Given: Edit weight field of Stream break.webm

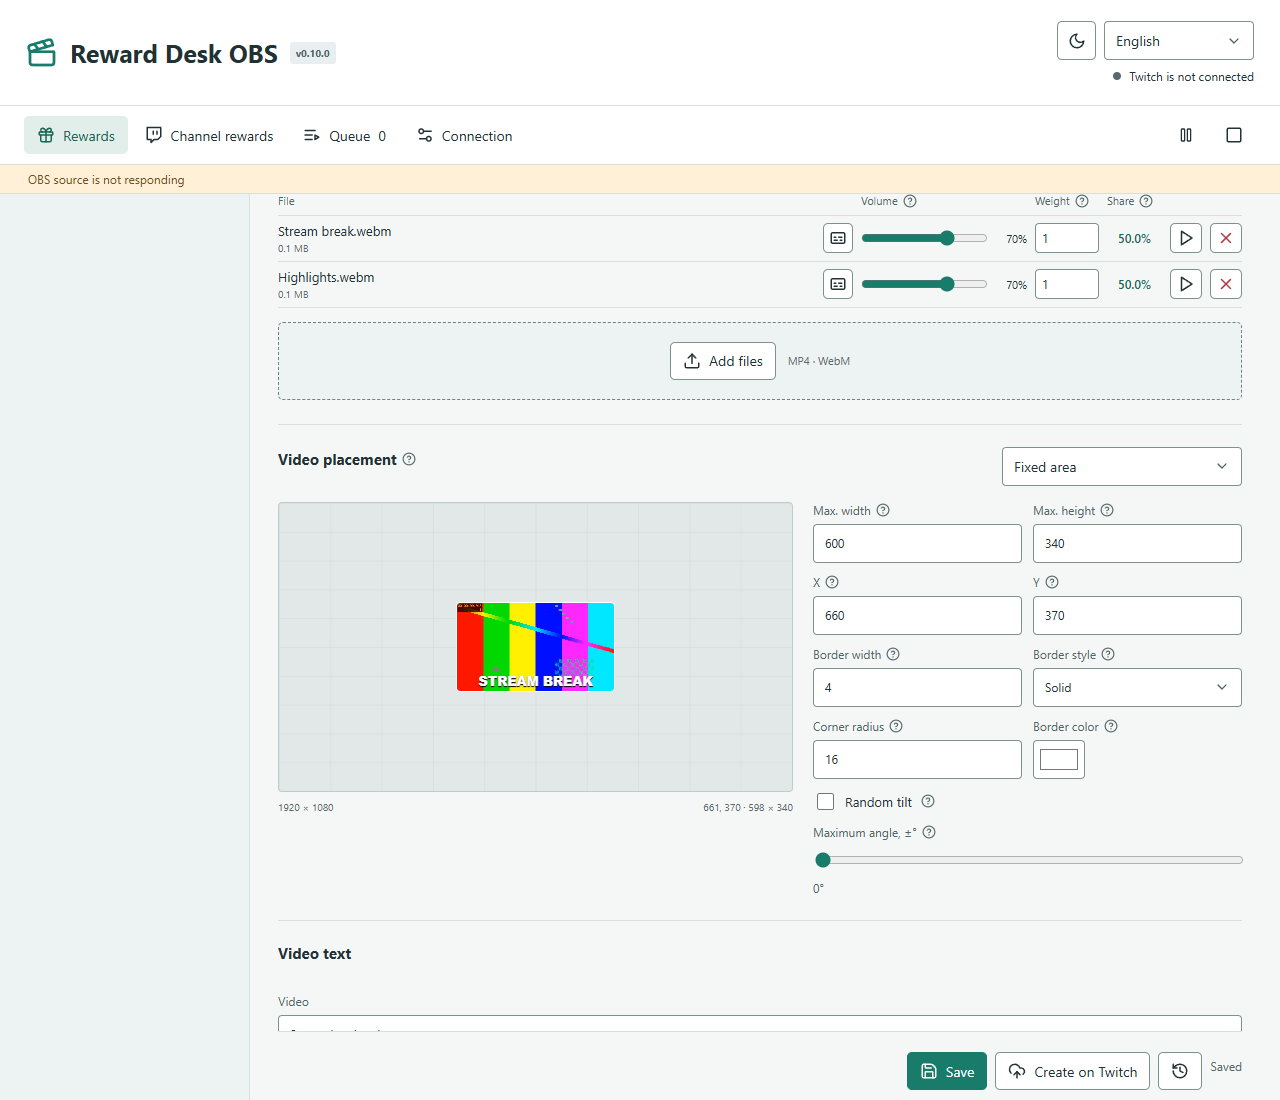Looking at the screenshot, I should 1067,238.
